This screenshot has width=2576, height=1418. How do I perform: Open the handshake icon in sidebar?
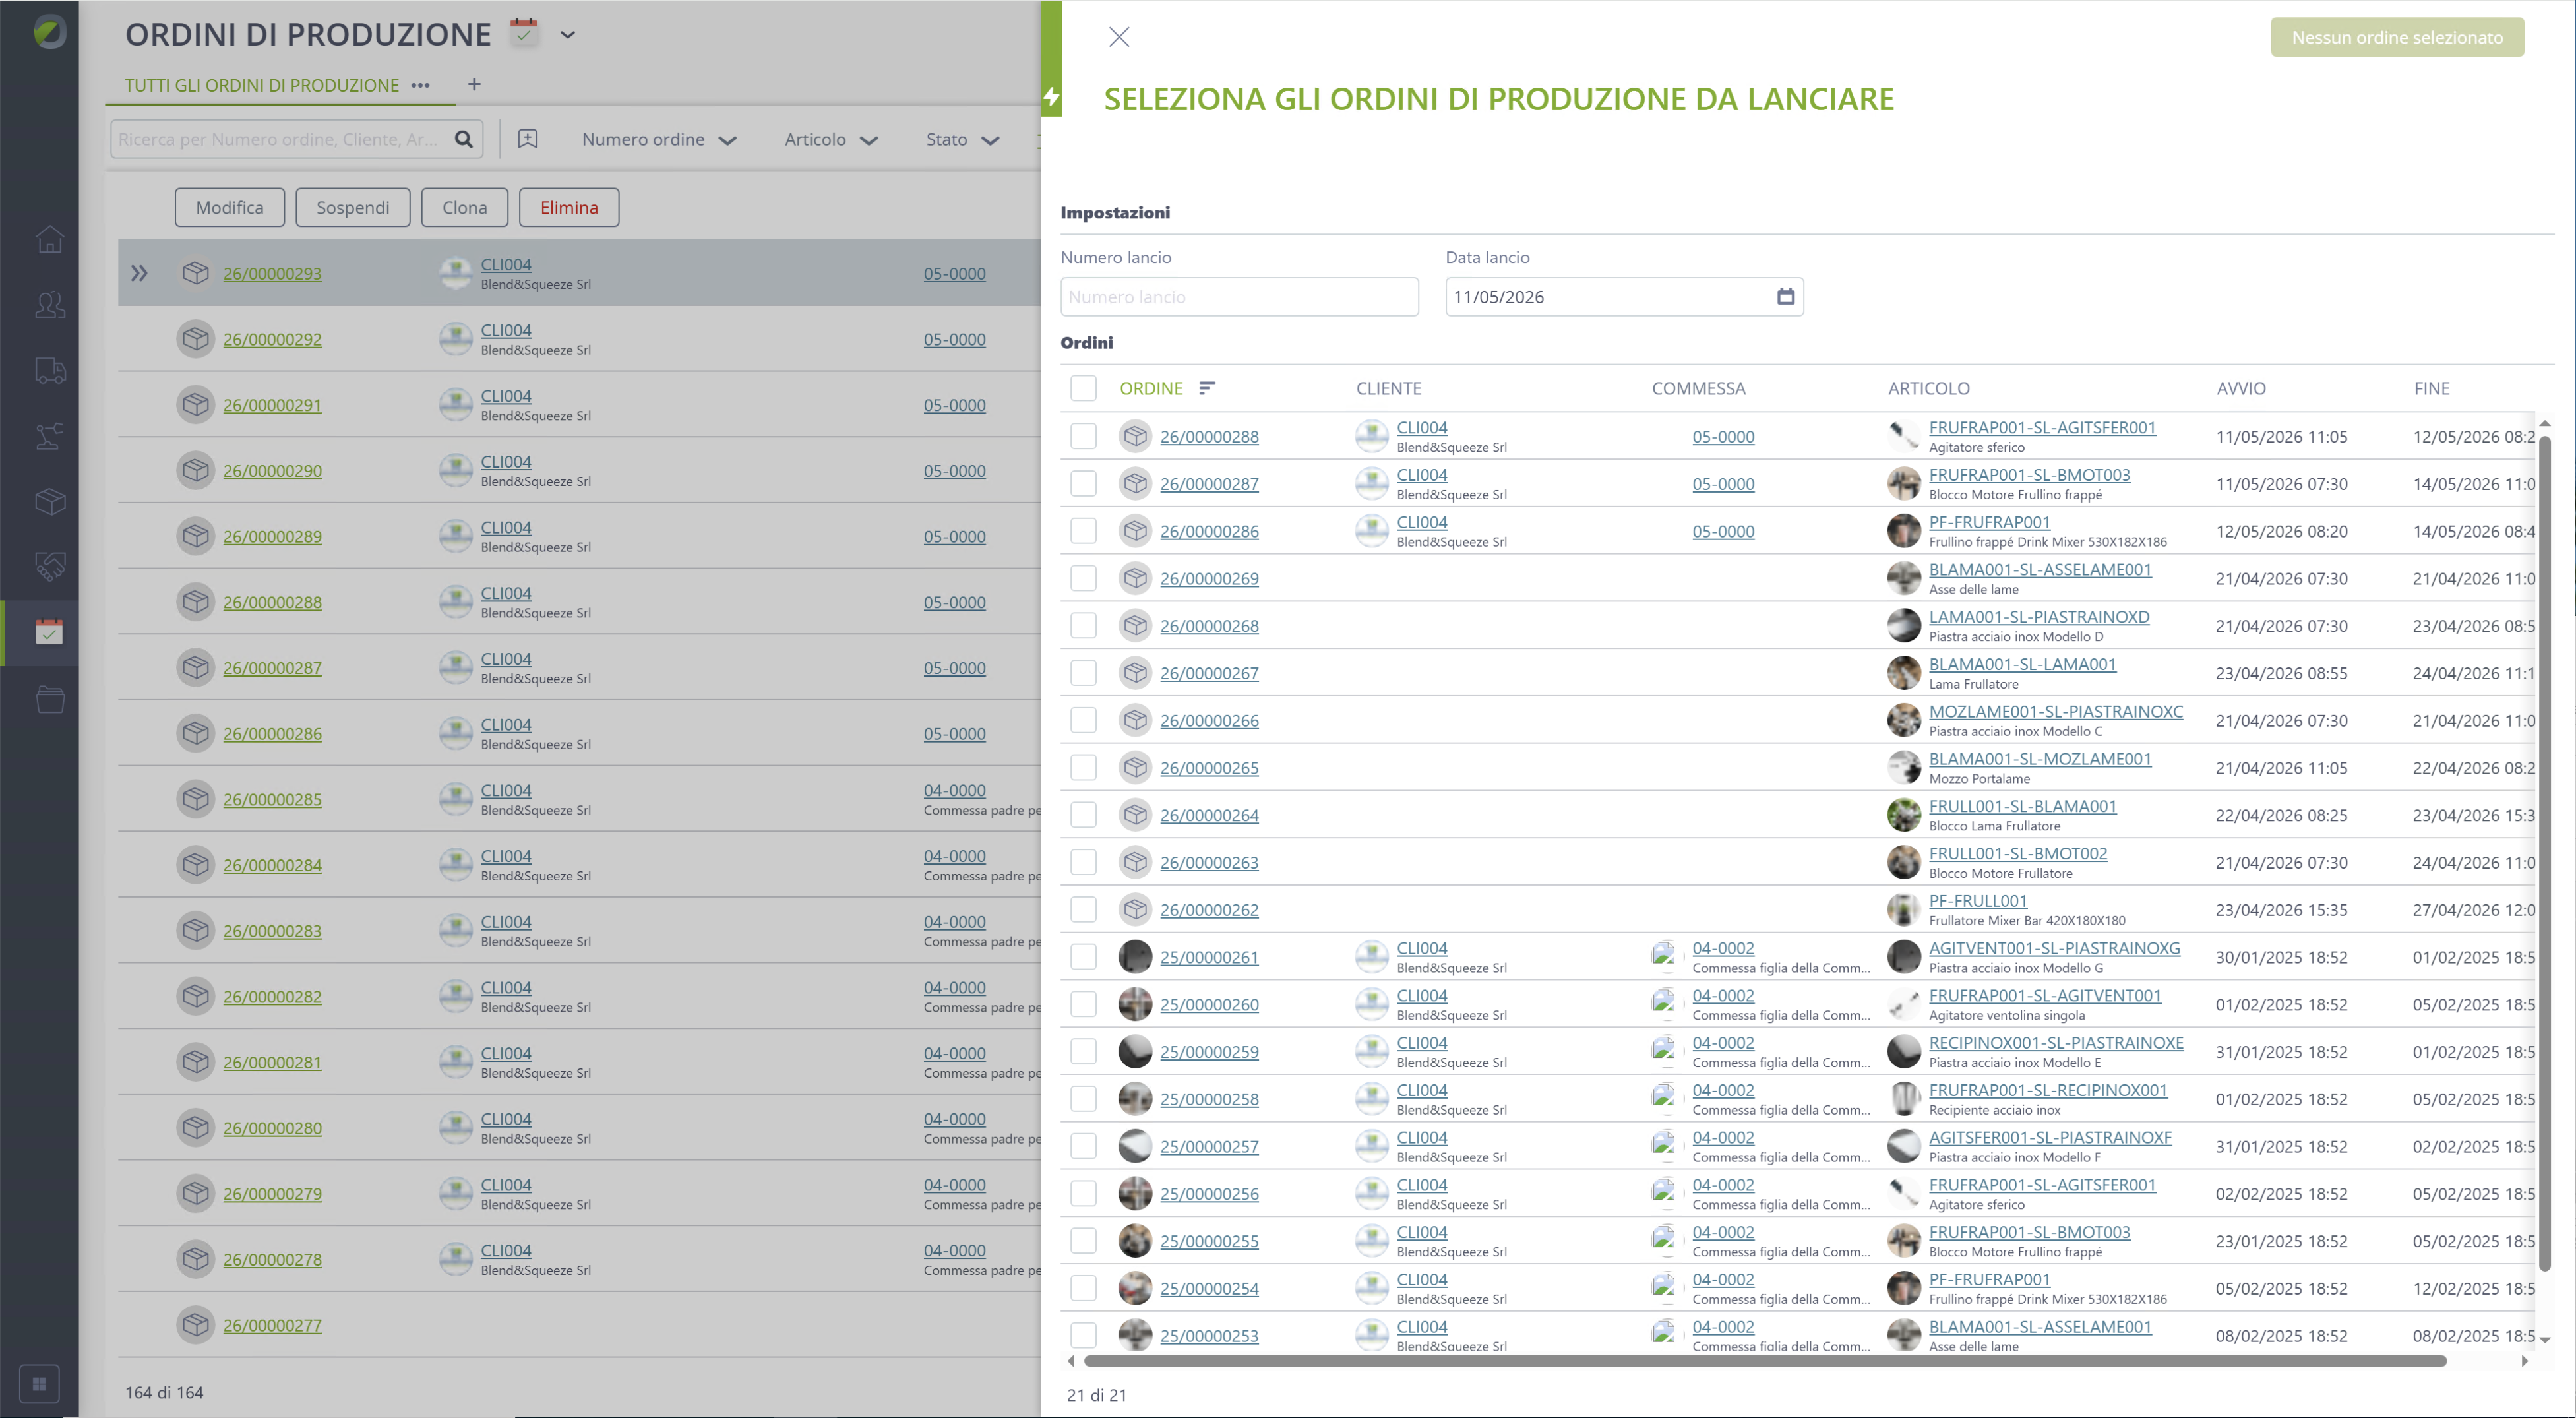[50, 566]
